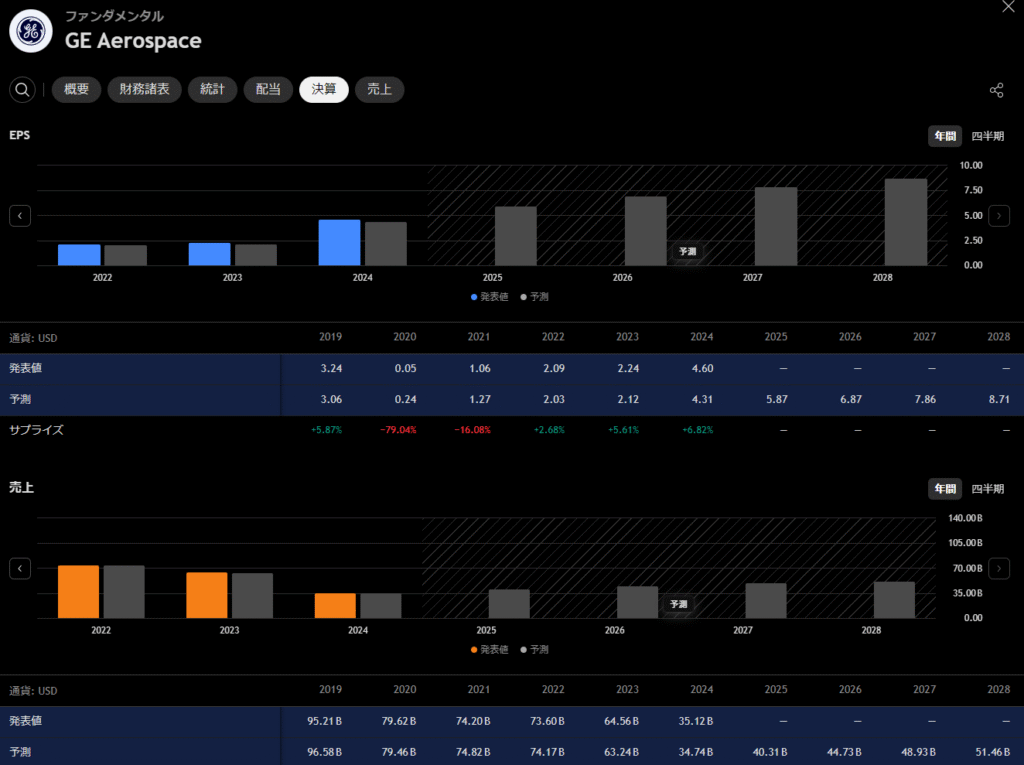Toggle 発表値 legend in EPS chart

(x=489, y=297)
